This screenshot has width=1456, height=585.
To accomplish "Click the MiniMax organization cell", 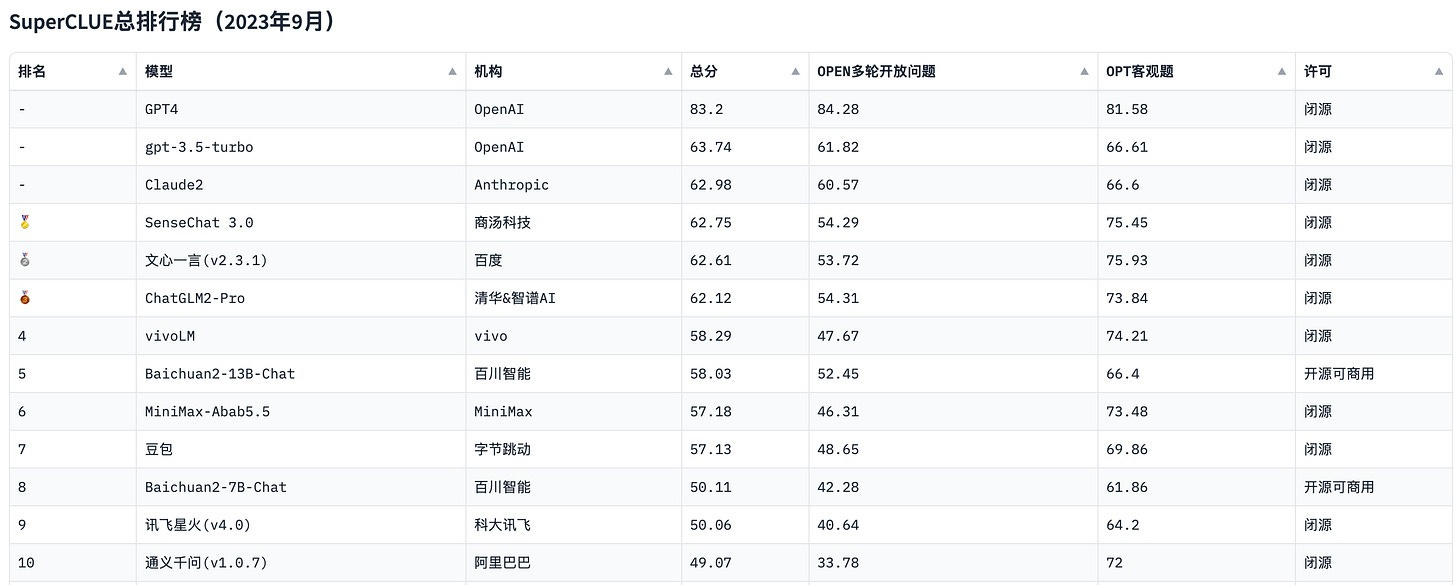I will 574,412.
